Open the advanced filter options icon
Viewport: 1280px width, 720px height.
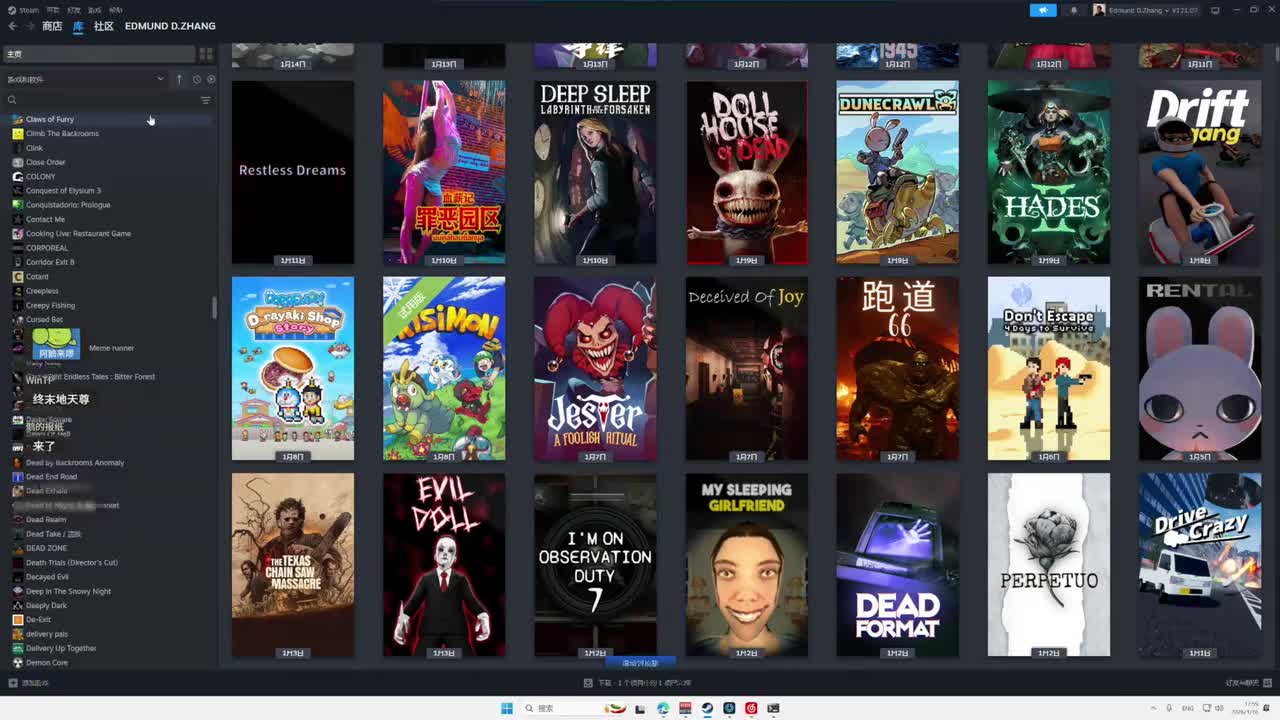[x=206, y=100]
